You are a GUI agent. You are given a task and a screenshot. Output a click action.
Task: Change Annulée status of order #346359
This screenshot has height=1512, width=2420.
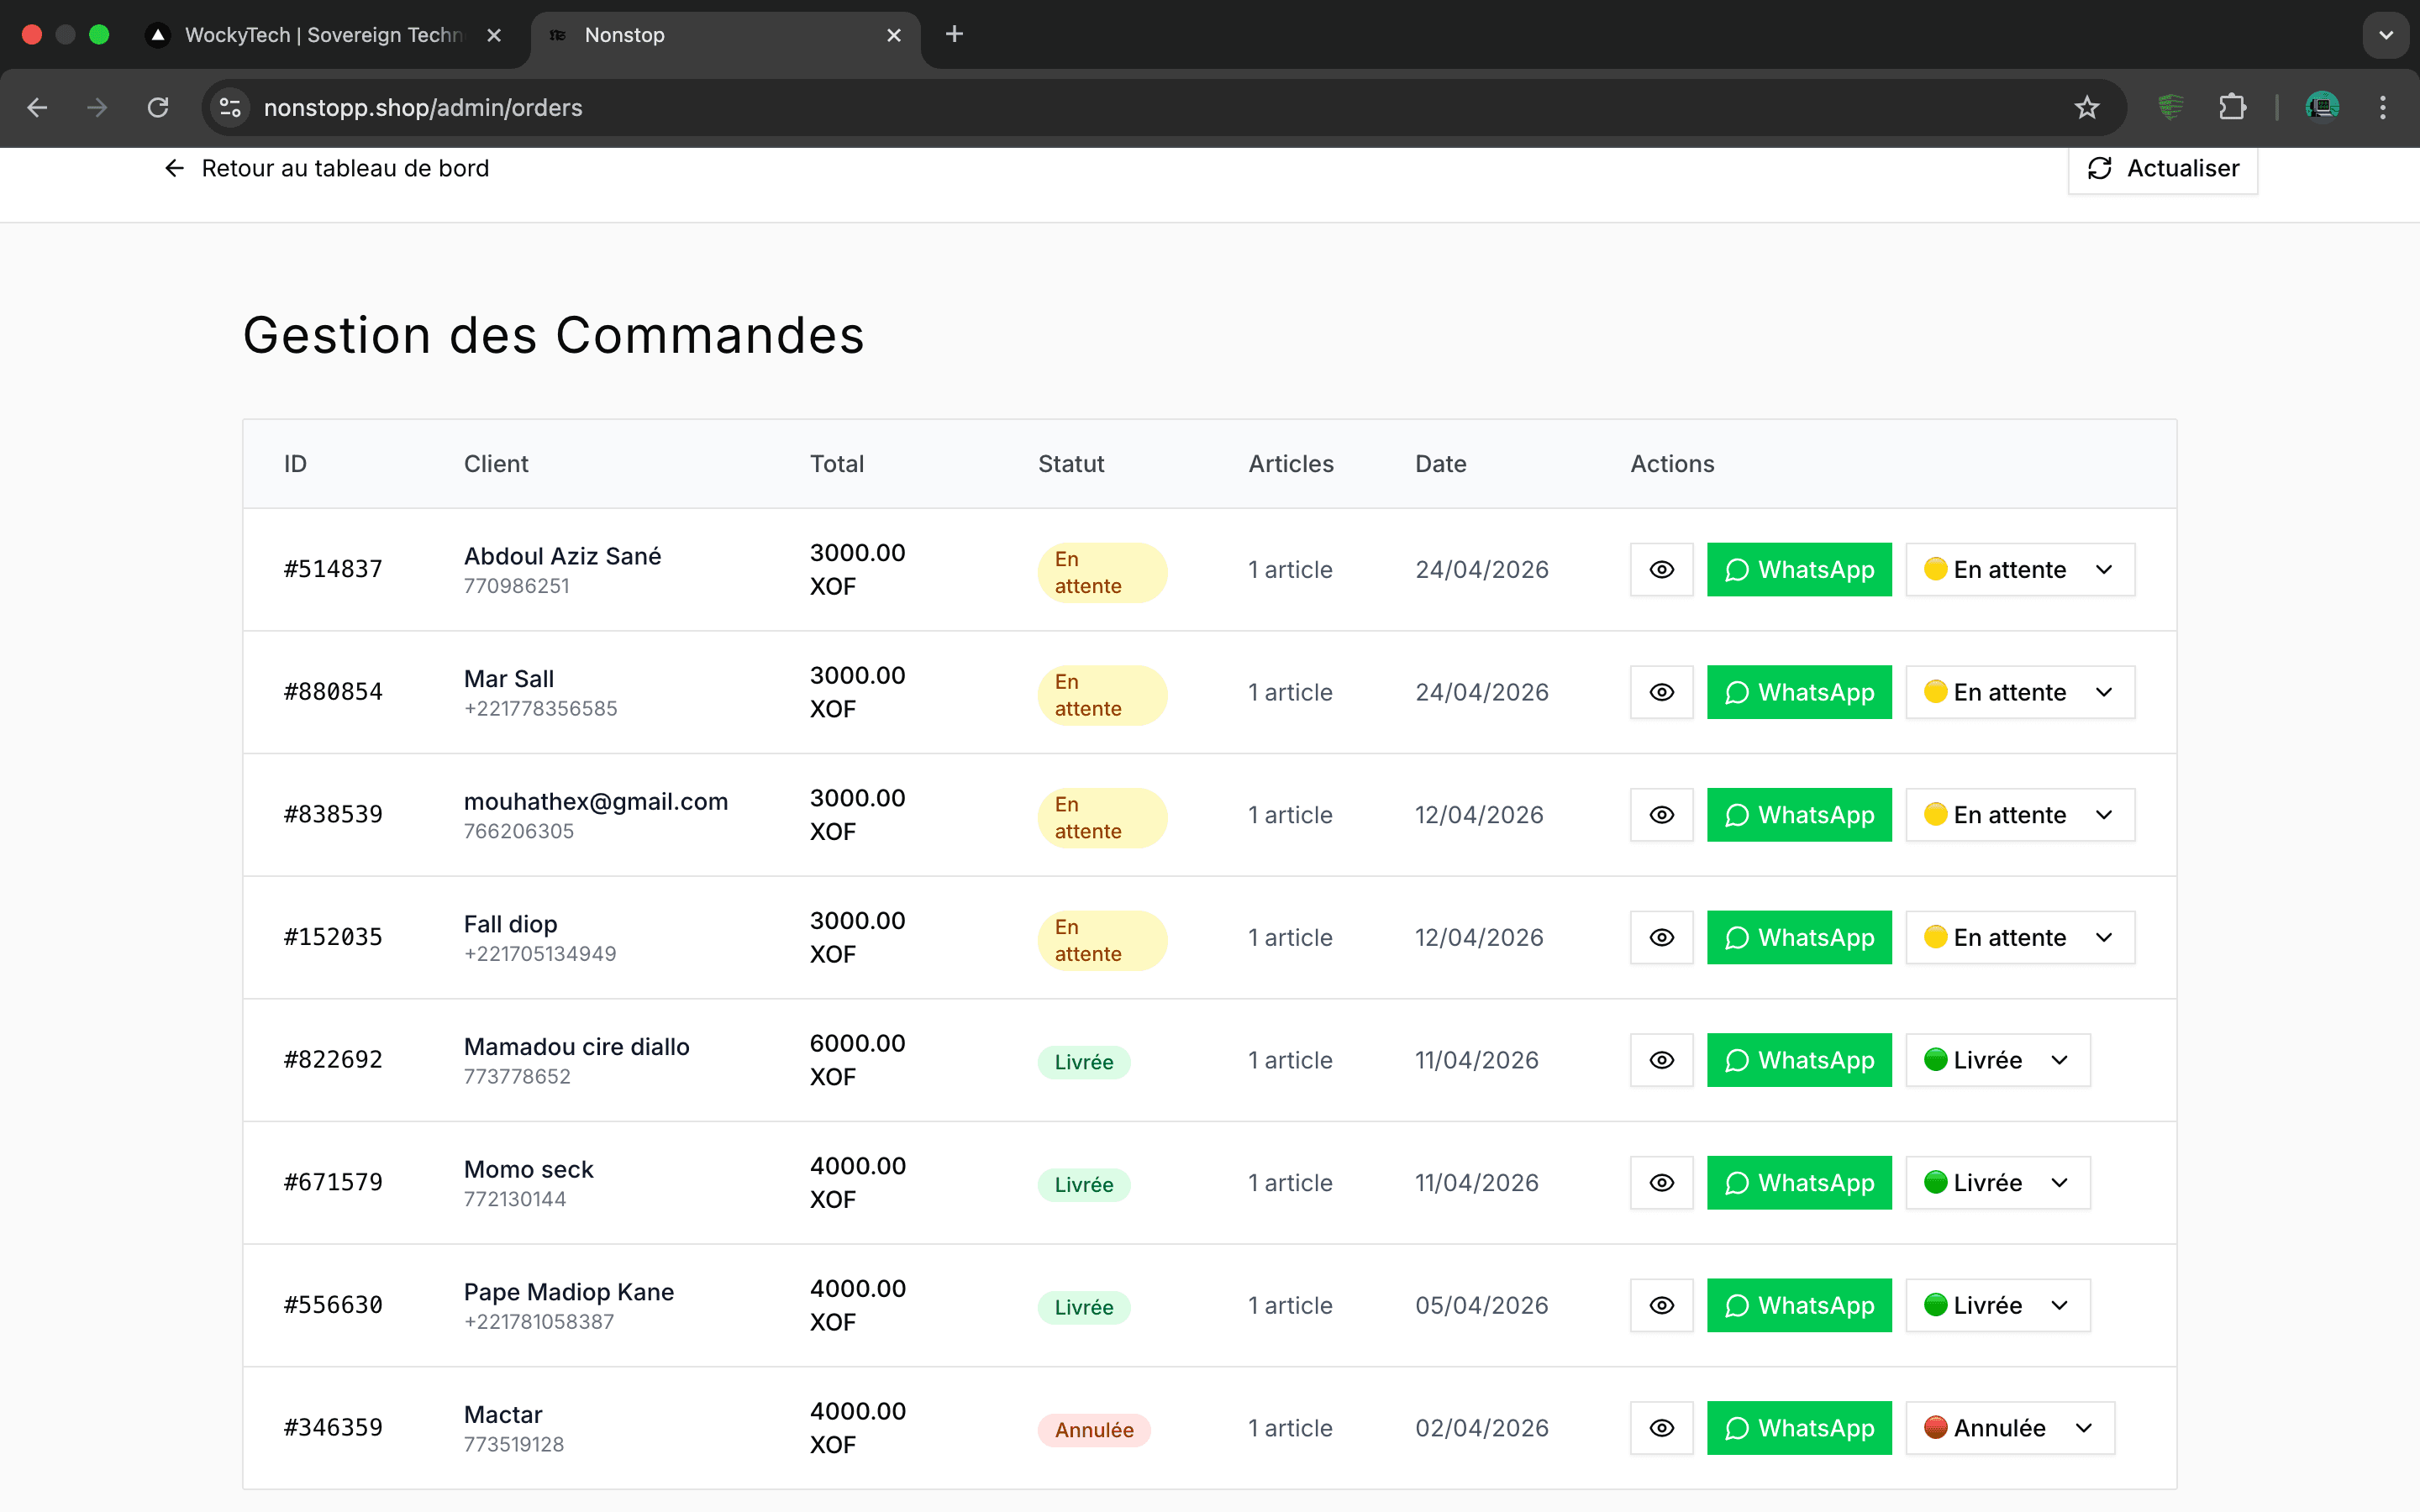tap(2010, 1428)
